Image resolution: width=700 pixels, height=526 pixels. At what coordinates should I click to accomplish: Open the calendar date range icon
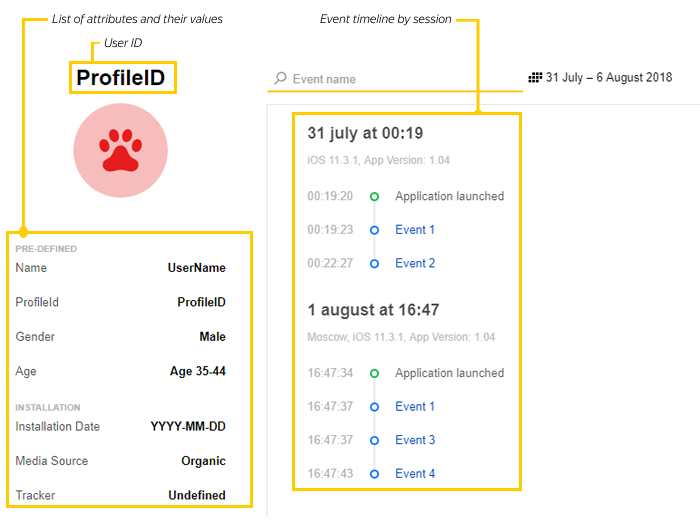click(535, 78)
